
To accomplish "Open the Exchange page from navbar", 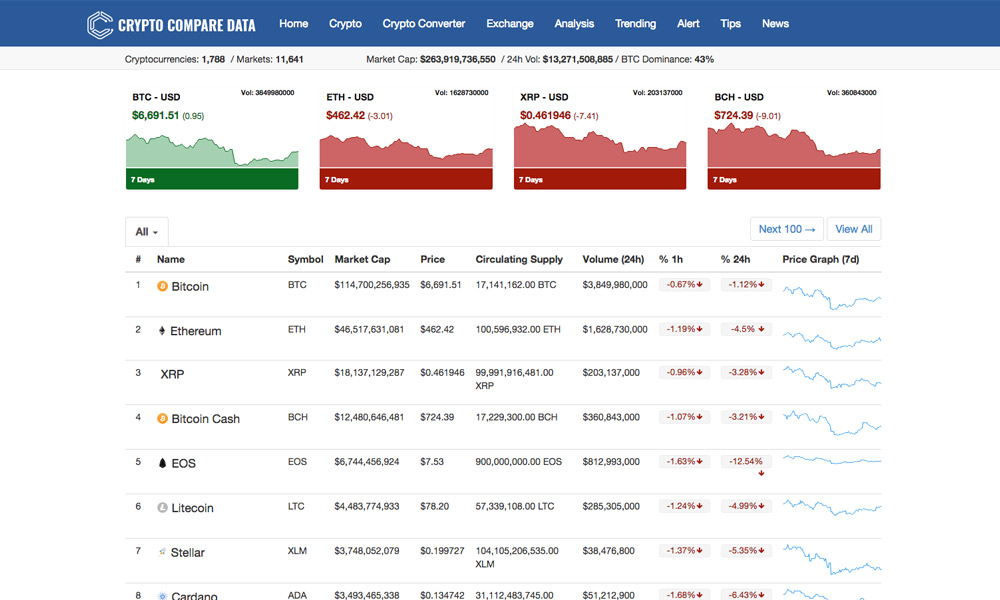I will [510, 24].
